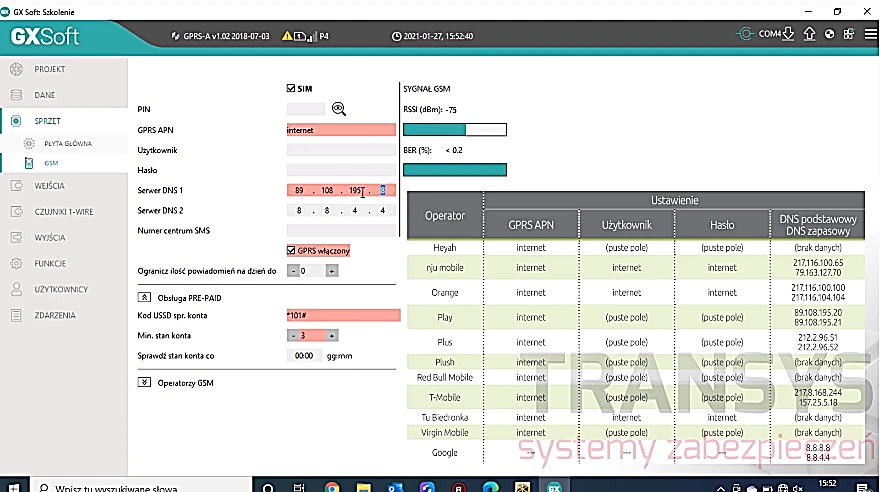Click the Windows taskbar search box
Image resolution: width=880 pixels, height=492 pixels.
(x=140, y=487)
